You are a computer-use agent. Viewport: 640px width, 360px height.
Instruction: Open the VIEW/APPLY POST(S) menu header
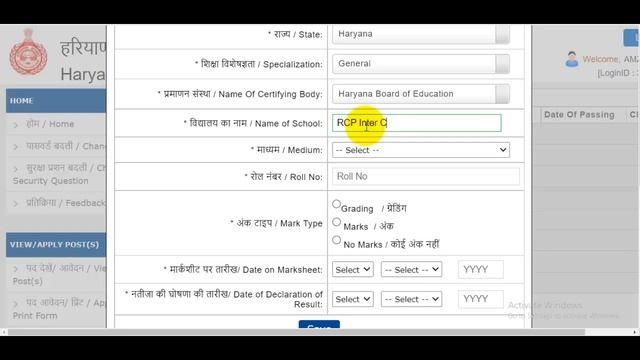(x=56, y=244)
